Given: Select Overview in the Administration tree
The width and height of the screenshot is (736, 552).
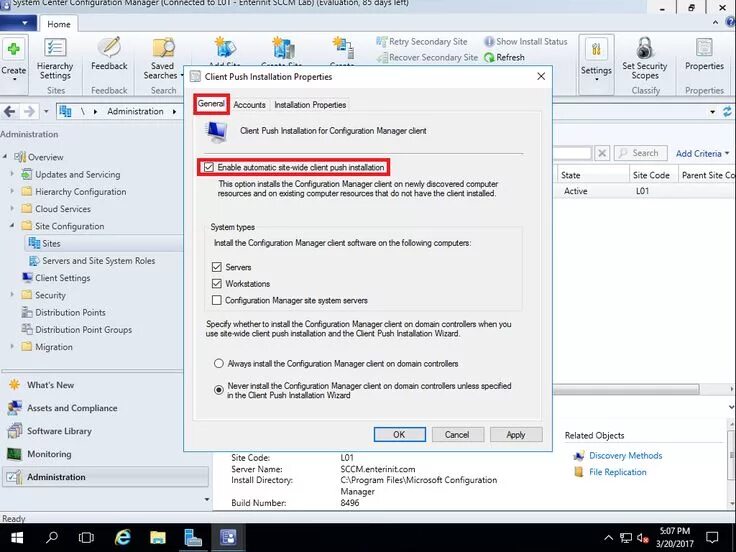Looking at the screenshot, I should 45,157.
